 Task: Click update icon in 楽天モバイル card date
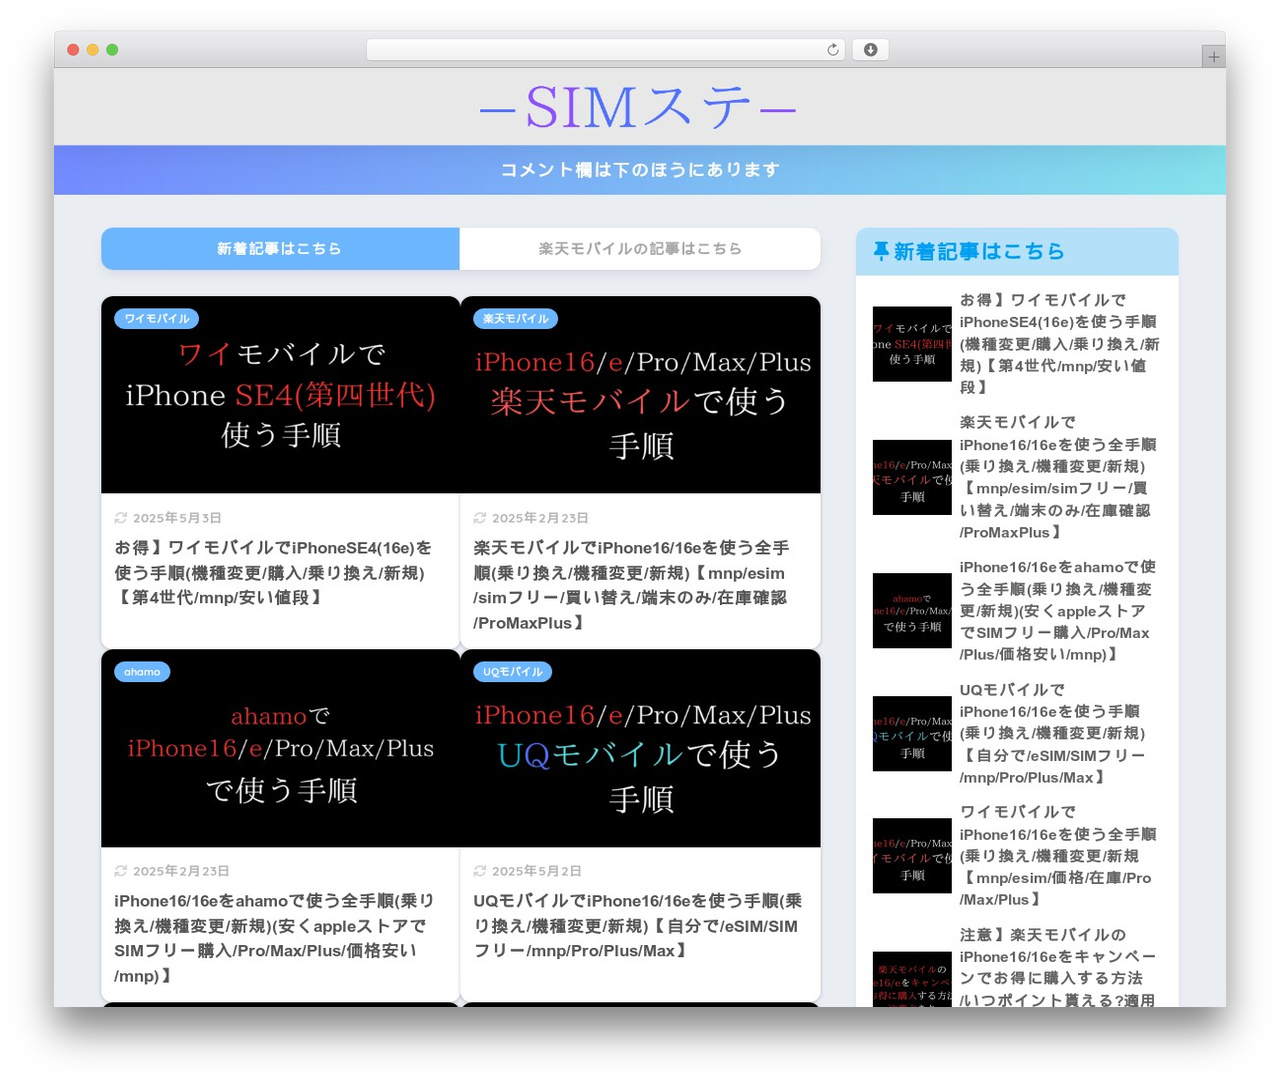click(480, 518)
